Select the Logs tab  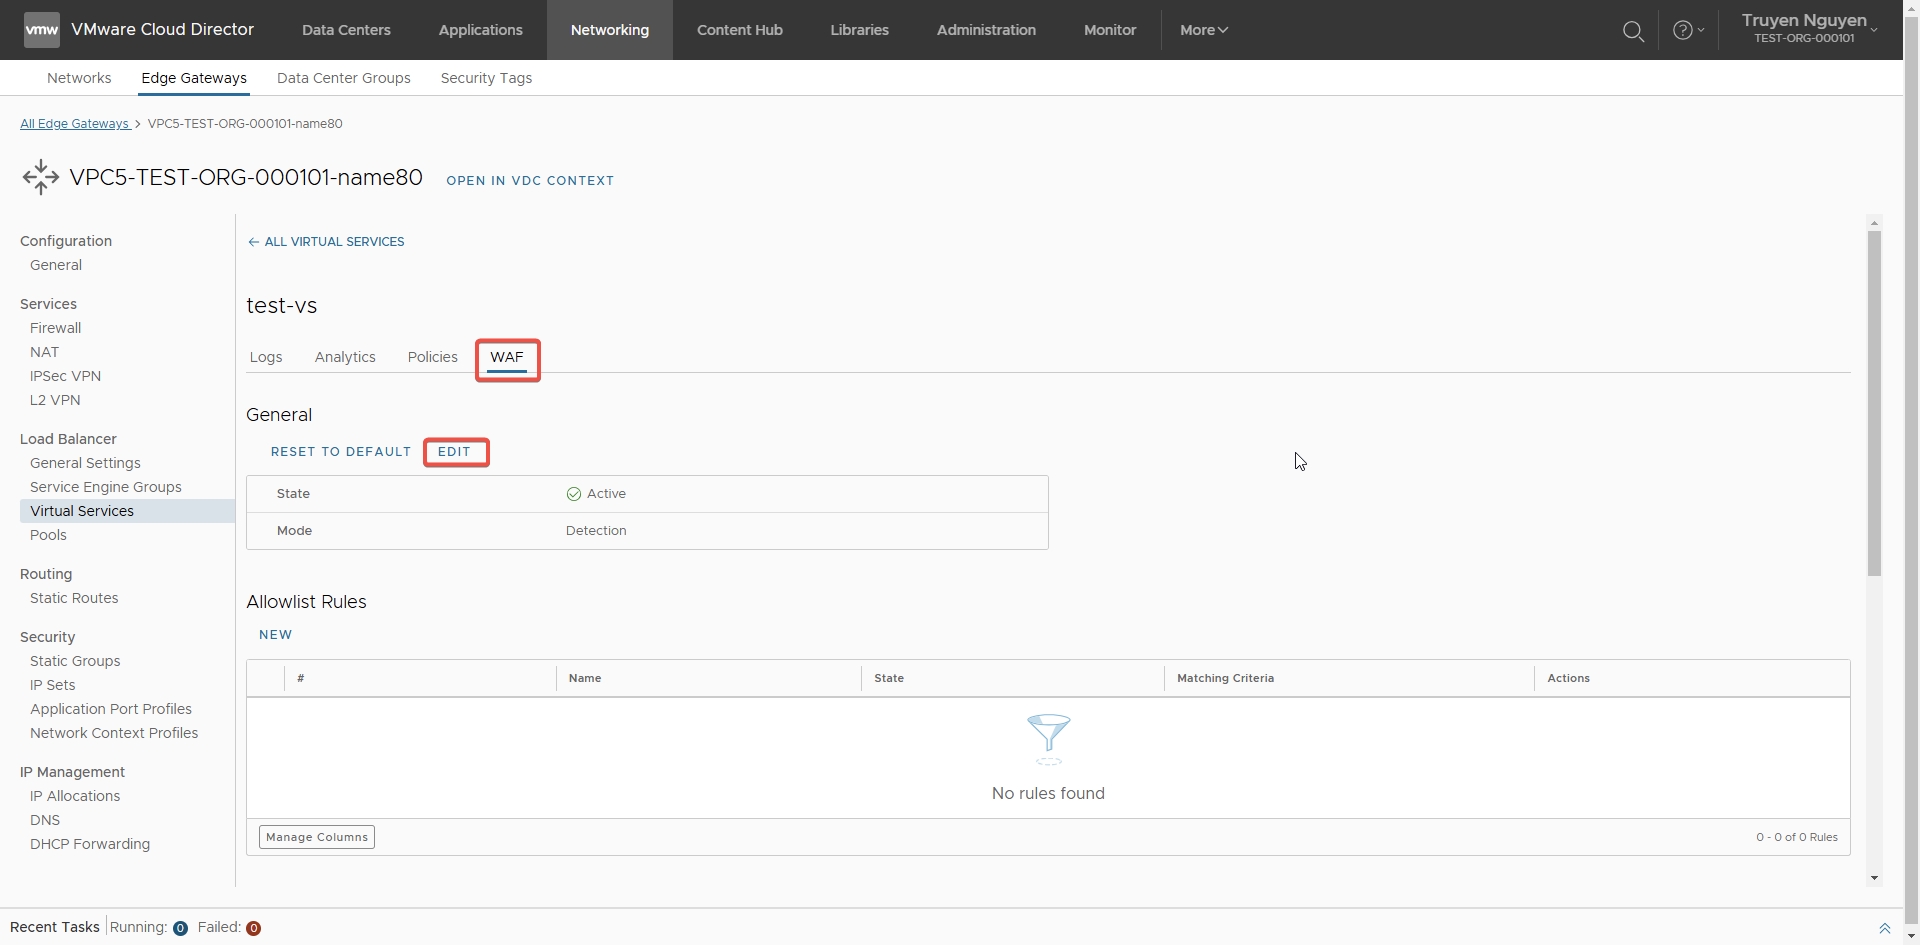pyautogui.click(x=266, y=357)
